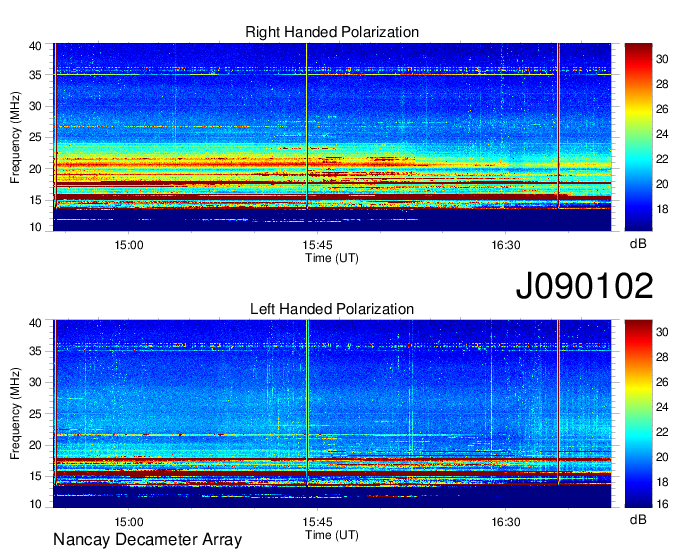This screenshot has width=680, height=552.
Task: Click the "28" dB value on Right Handed color bar
Action: click(x=662, y=84)
